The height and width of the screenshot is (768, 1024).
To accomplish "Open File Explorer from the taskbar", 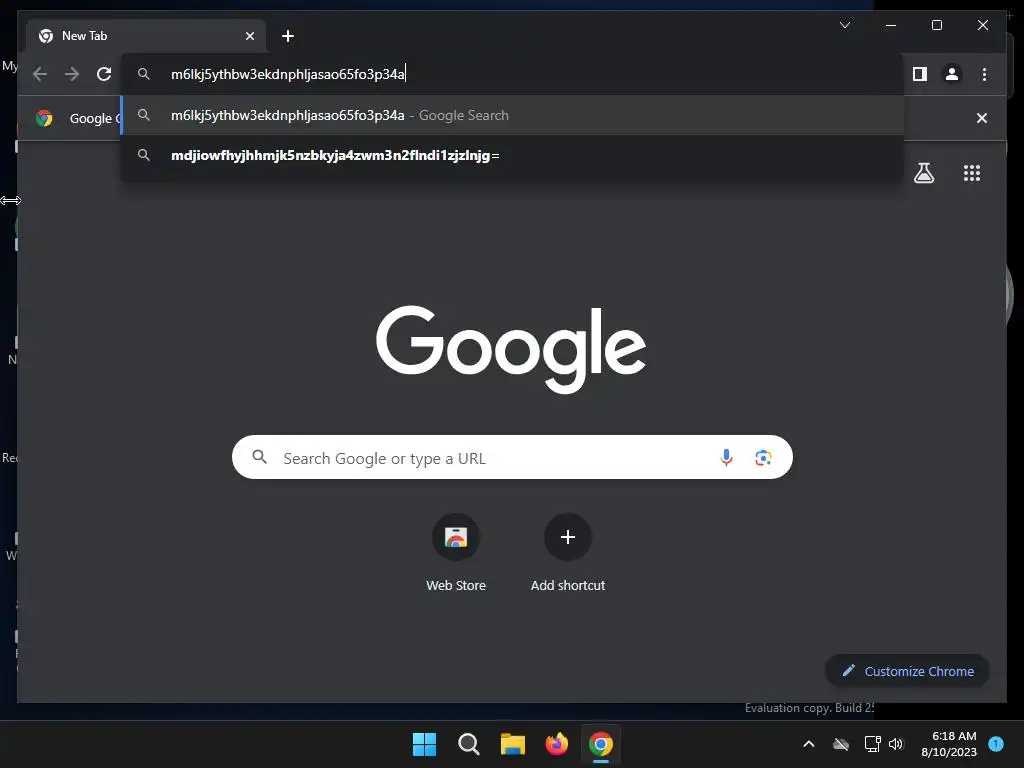I will pos(513,744).
